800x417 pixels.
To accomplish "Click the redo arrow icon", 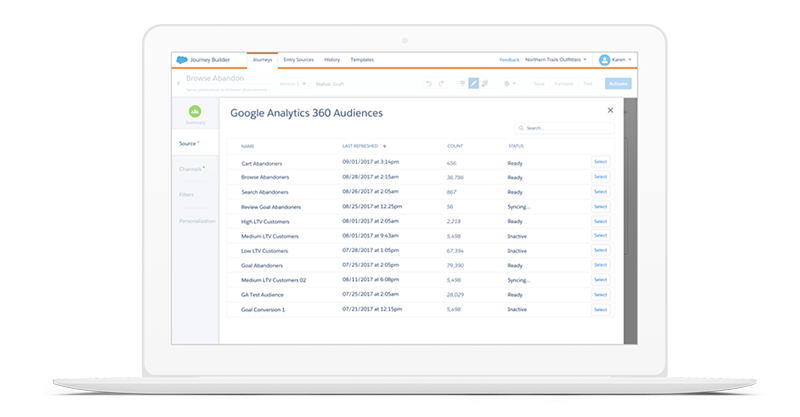I will 441,84.
